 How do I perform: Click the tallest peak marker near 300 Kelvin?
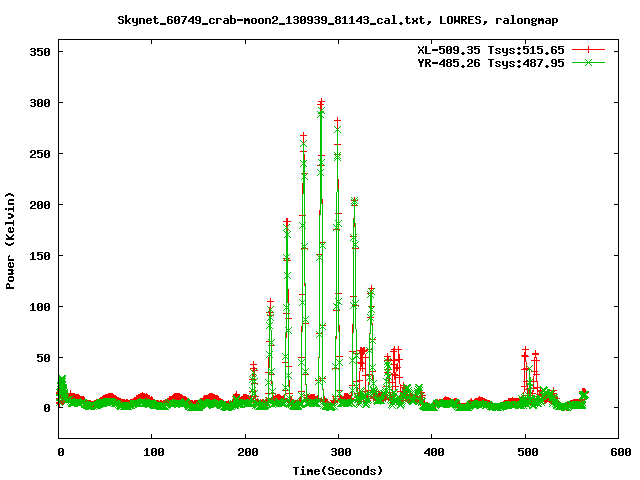click(322, 102)
